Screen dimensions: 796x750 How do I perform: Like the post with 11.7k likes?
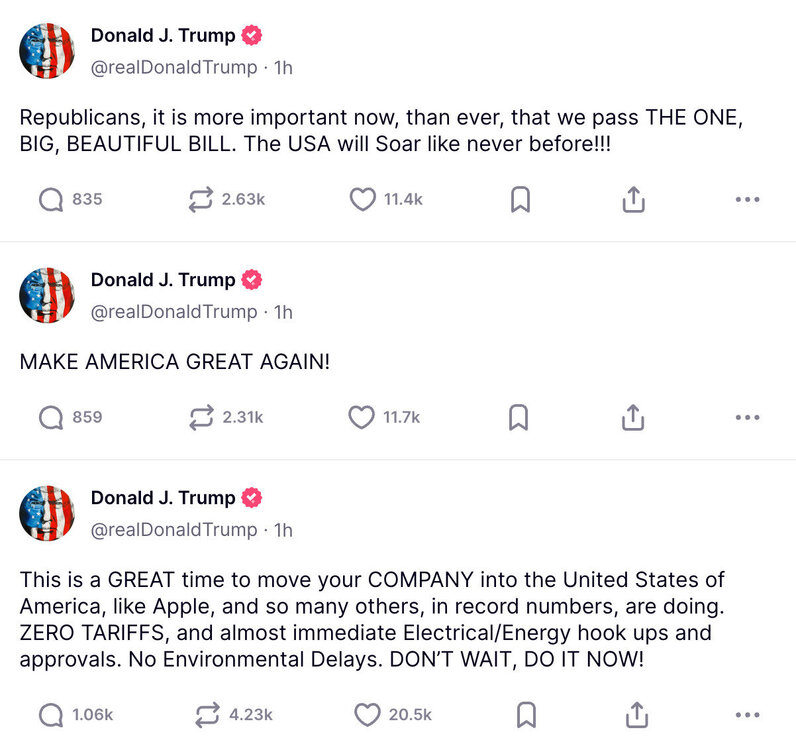pos(361,417)
